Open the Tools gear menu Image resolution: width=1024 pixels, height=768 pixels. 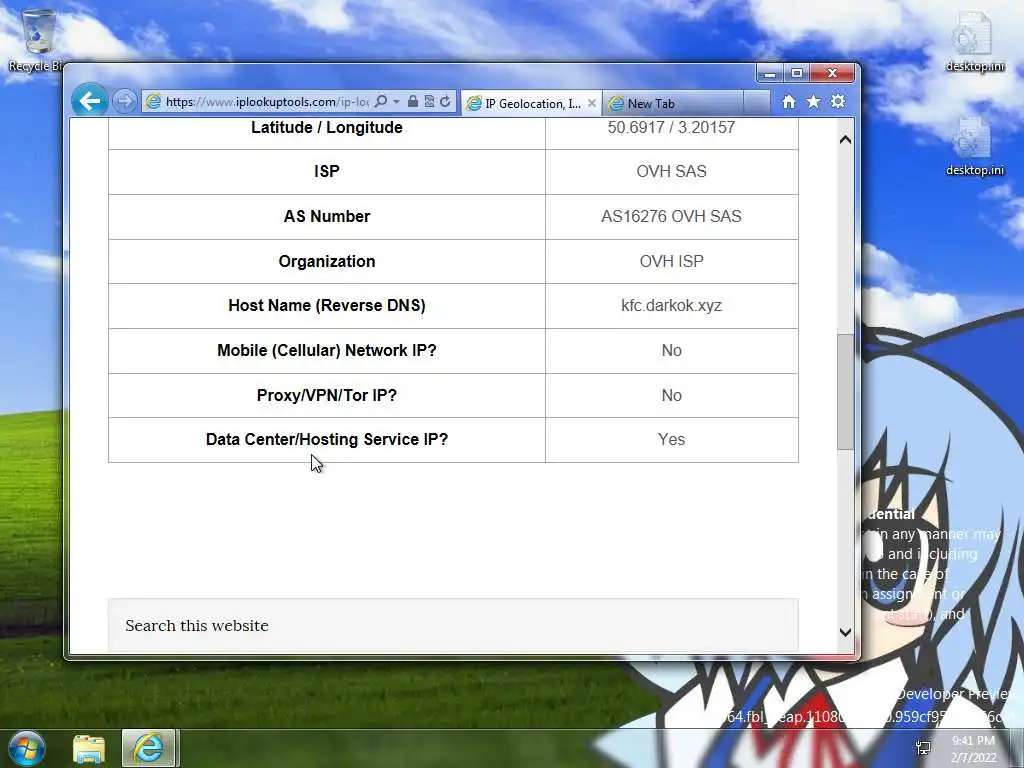pos(838,101)
